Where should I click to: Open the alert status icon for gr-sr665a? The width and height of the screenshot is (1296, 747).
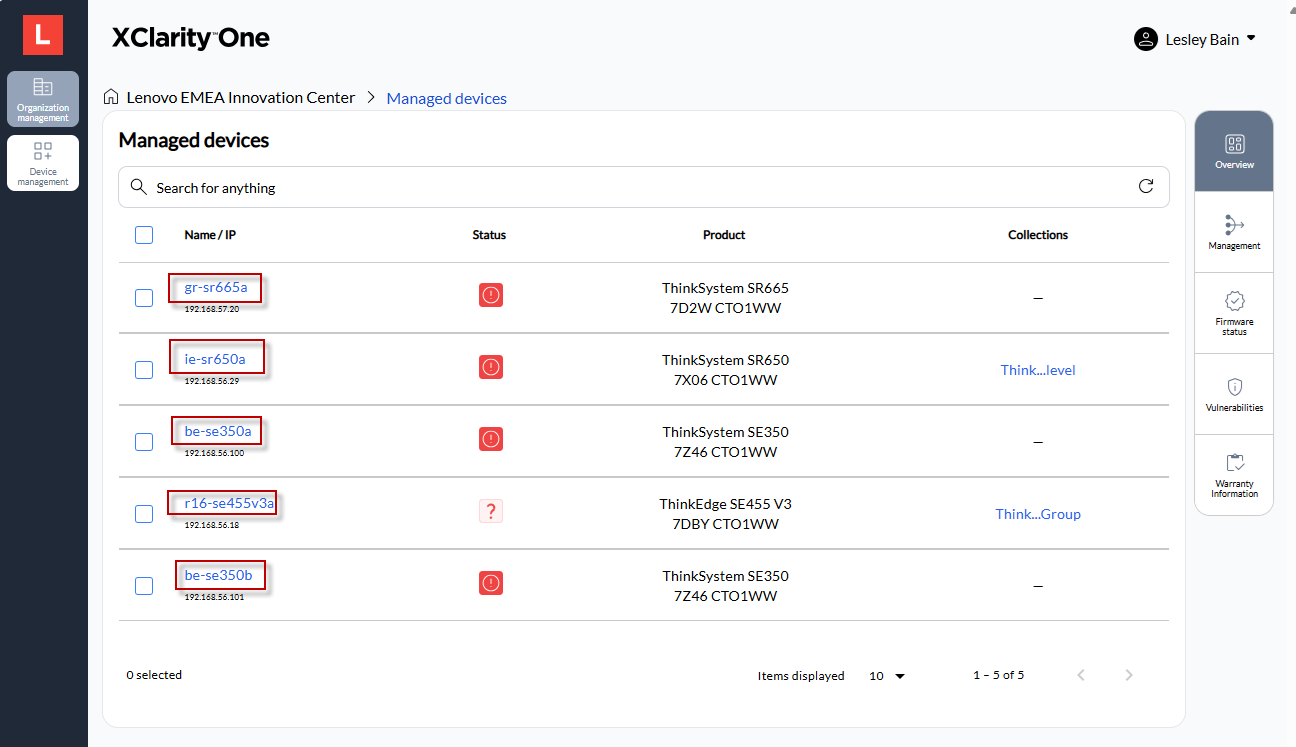490,295
